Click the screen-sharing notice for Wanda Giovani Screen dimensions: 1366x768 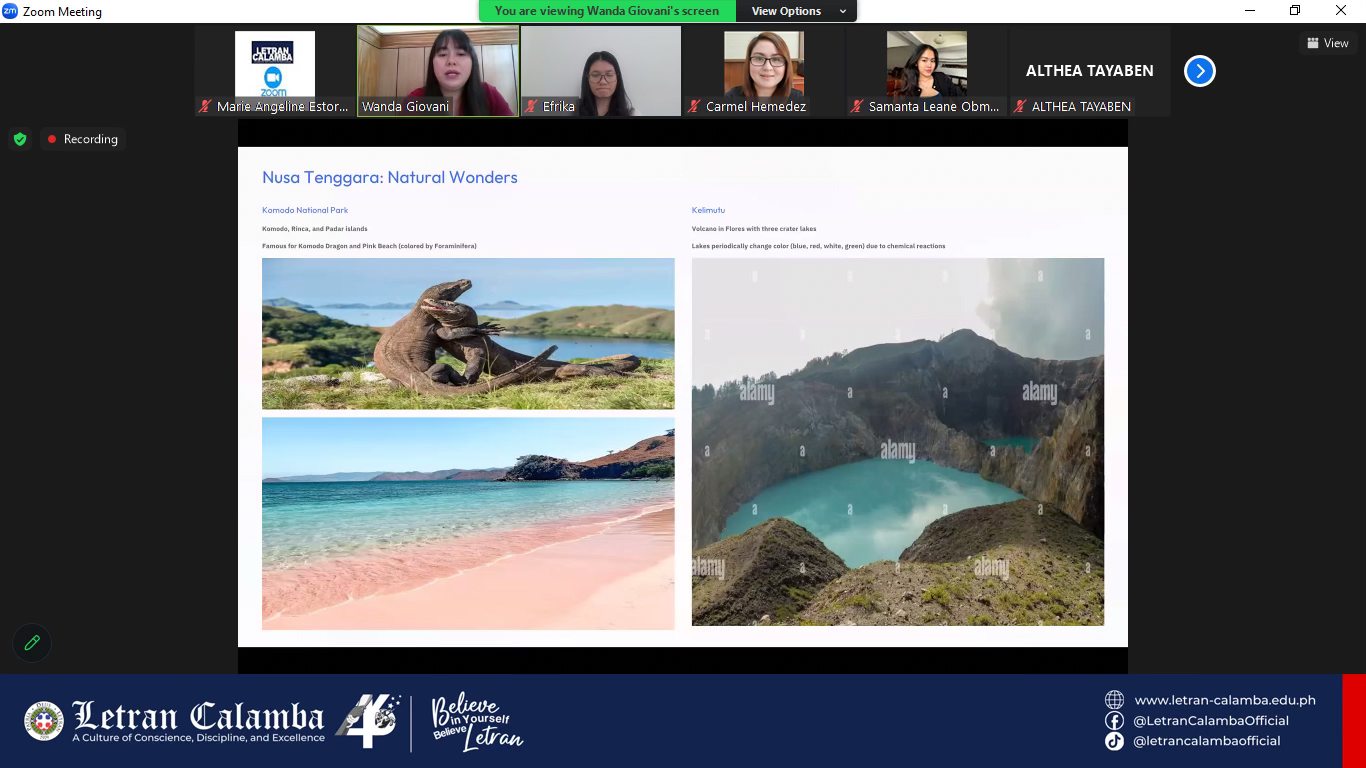(x=607, y=11)
